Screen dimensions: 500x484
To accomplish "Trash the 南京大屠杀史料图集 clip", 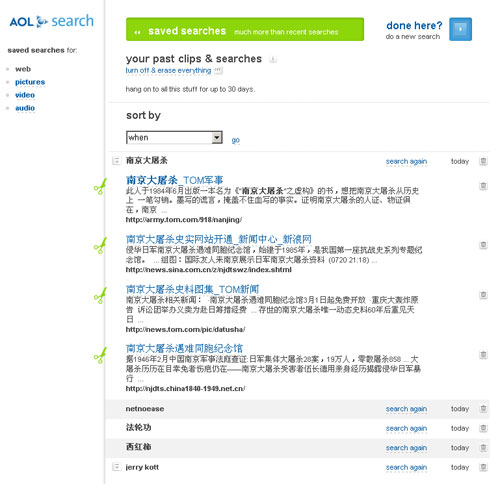I will (483, 295).
